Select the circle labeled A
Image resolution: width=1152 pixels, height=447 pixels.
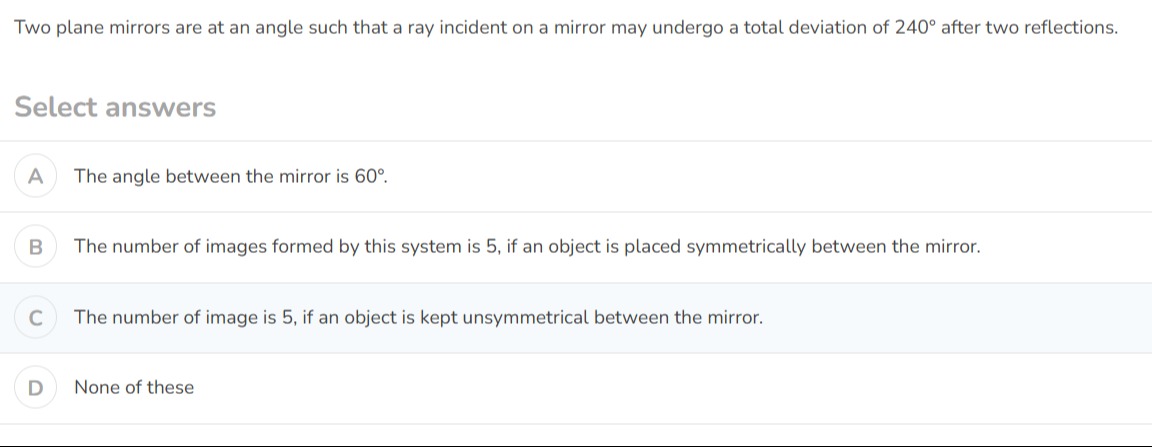pos(35,176)
